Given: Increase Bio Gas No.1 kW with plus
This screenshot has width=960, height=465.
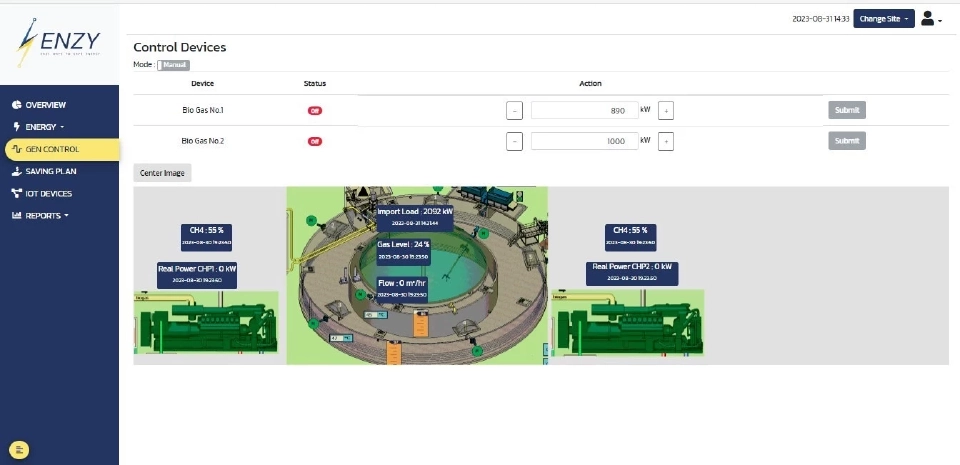Looking at the screenshot, I should pyautogui.click(x=666, y=111).
